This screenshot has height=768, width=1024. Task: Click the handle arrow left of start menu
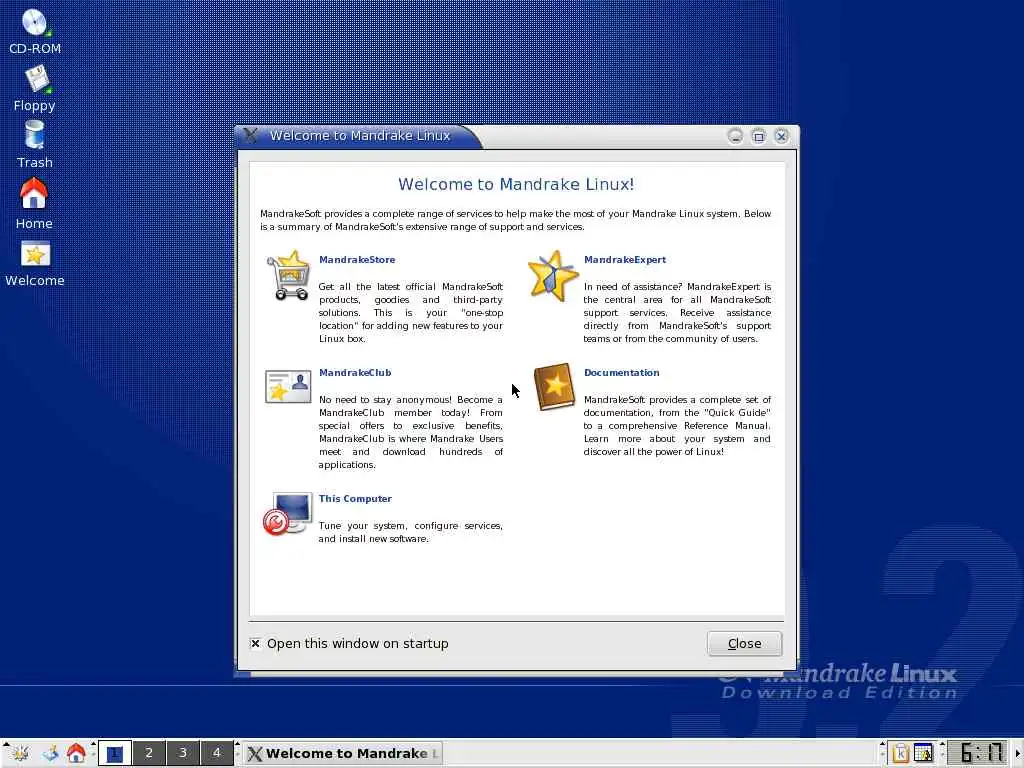[5, 744]
